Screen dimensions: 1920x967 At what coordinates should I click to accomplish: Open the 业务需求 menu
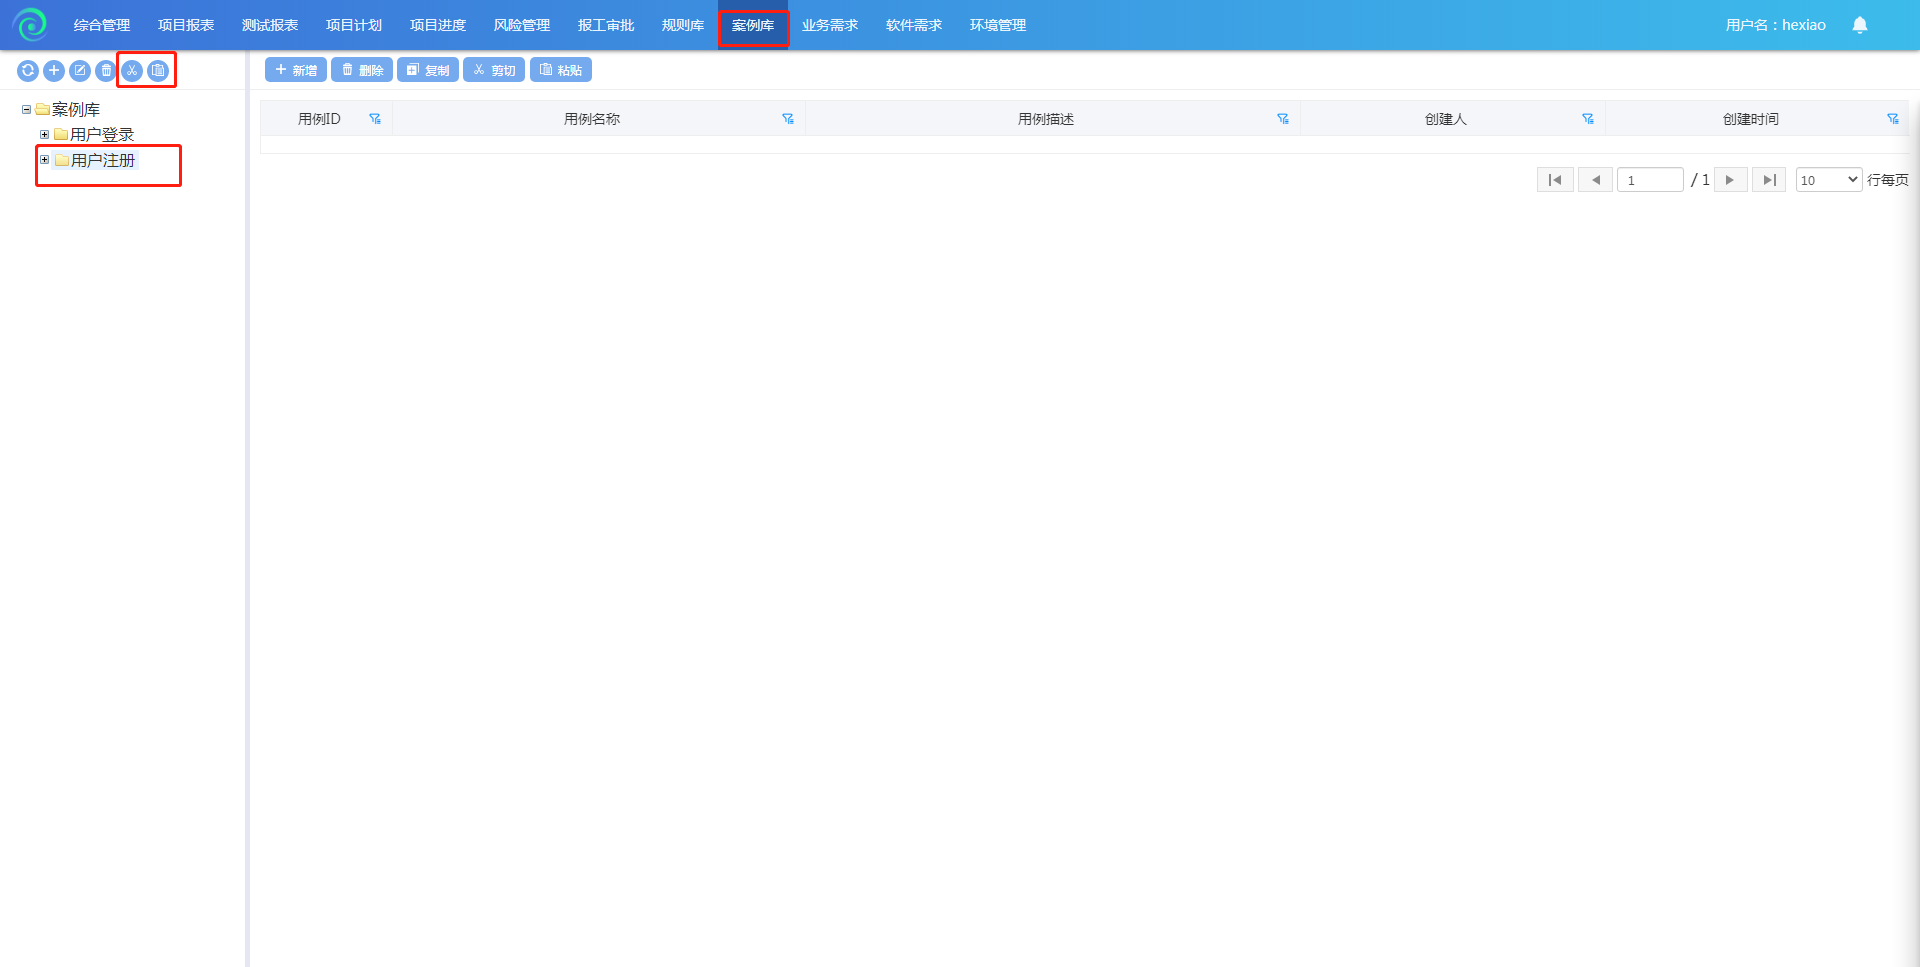pyautogui.click(x=829, y=25)
